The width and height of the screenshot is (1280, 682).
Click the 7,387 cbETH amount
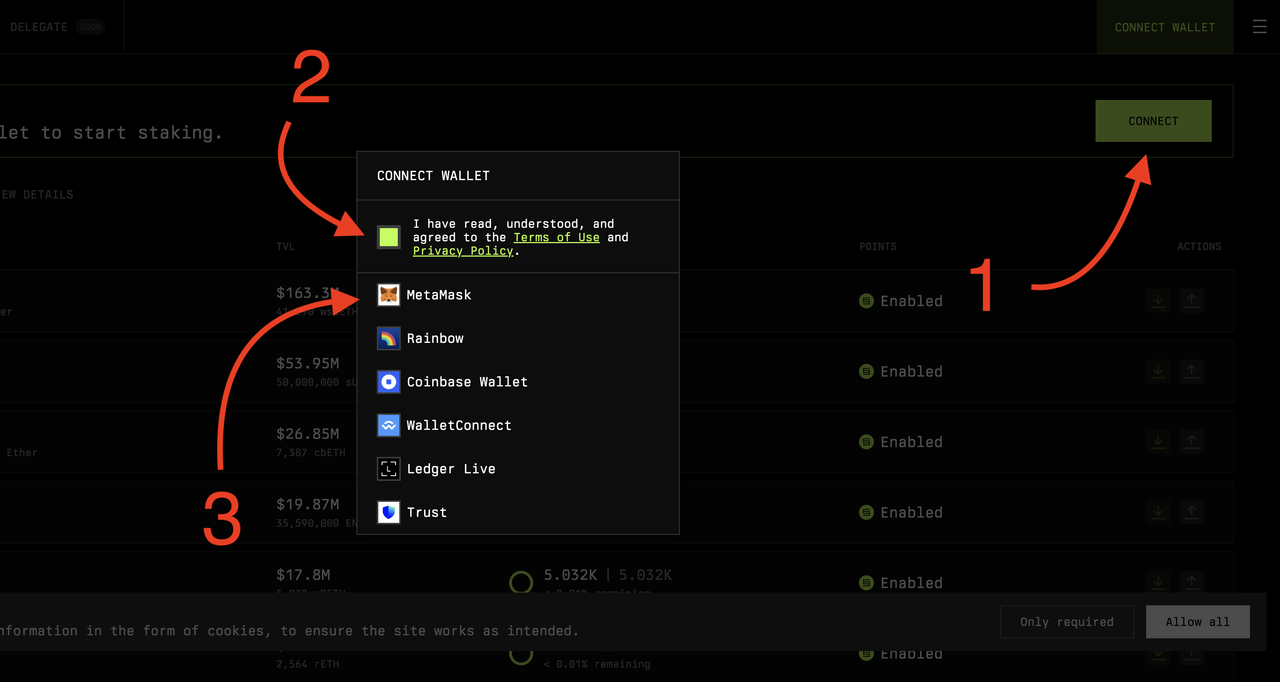point(311,453)
